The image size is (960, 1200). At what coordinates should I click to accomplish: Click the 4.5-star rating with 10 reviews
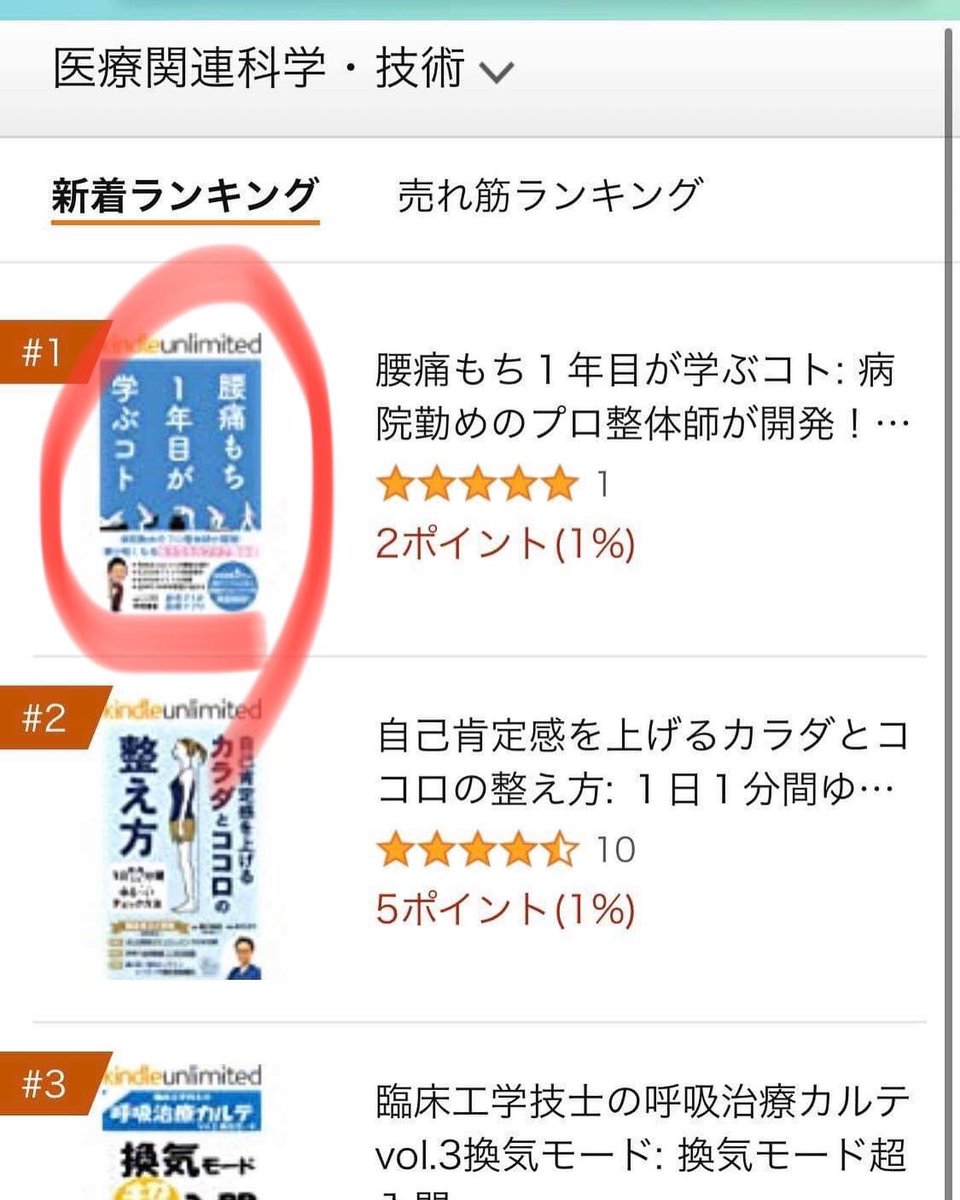point(477,850)
